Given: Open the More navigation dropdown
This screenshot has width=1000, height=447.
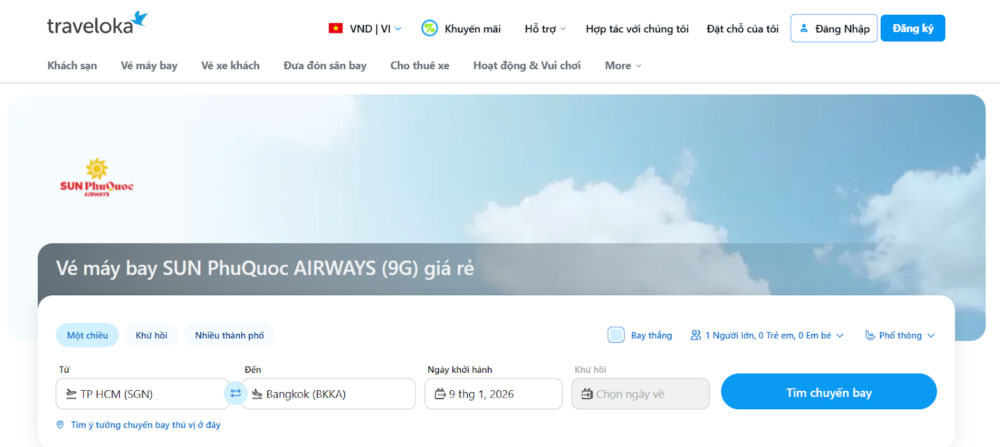Looking at the screenshot, I should click(623, 66).
